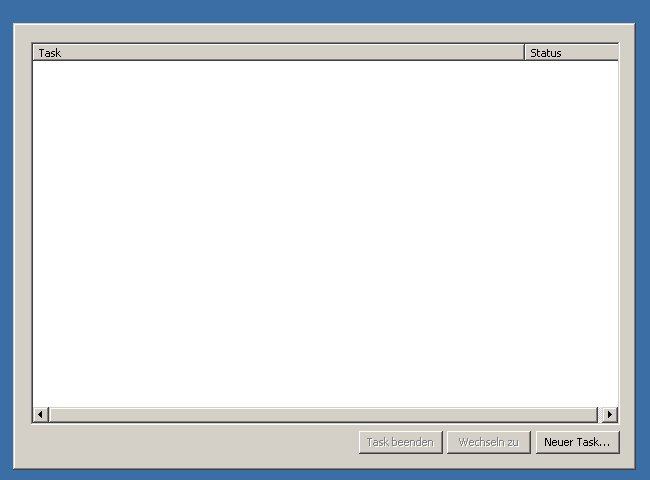Viewport: 650px width, 480px height.
Task: Click the blue desktop background outside the dialog
Action: 323,10
